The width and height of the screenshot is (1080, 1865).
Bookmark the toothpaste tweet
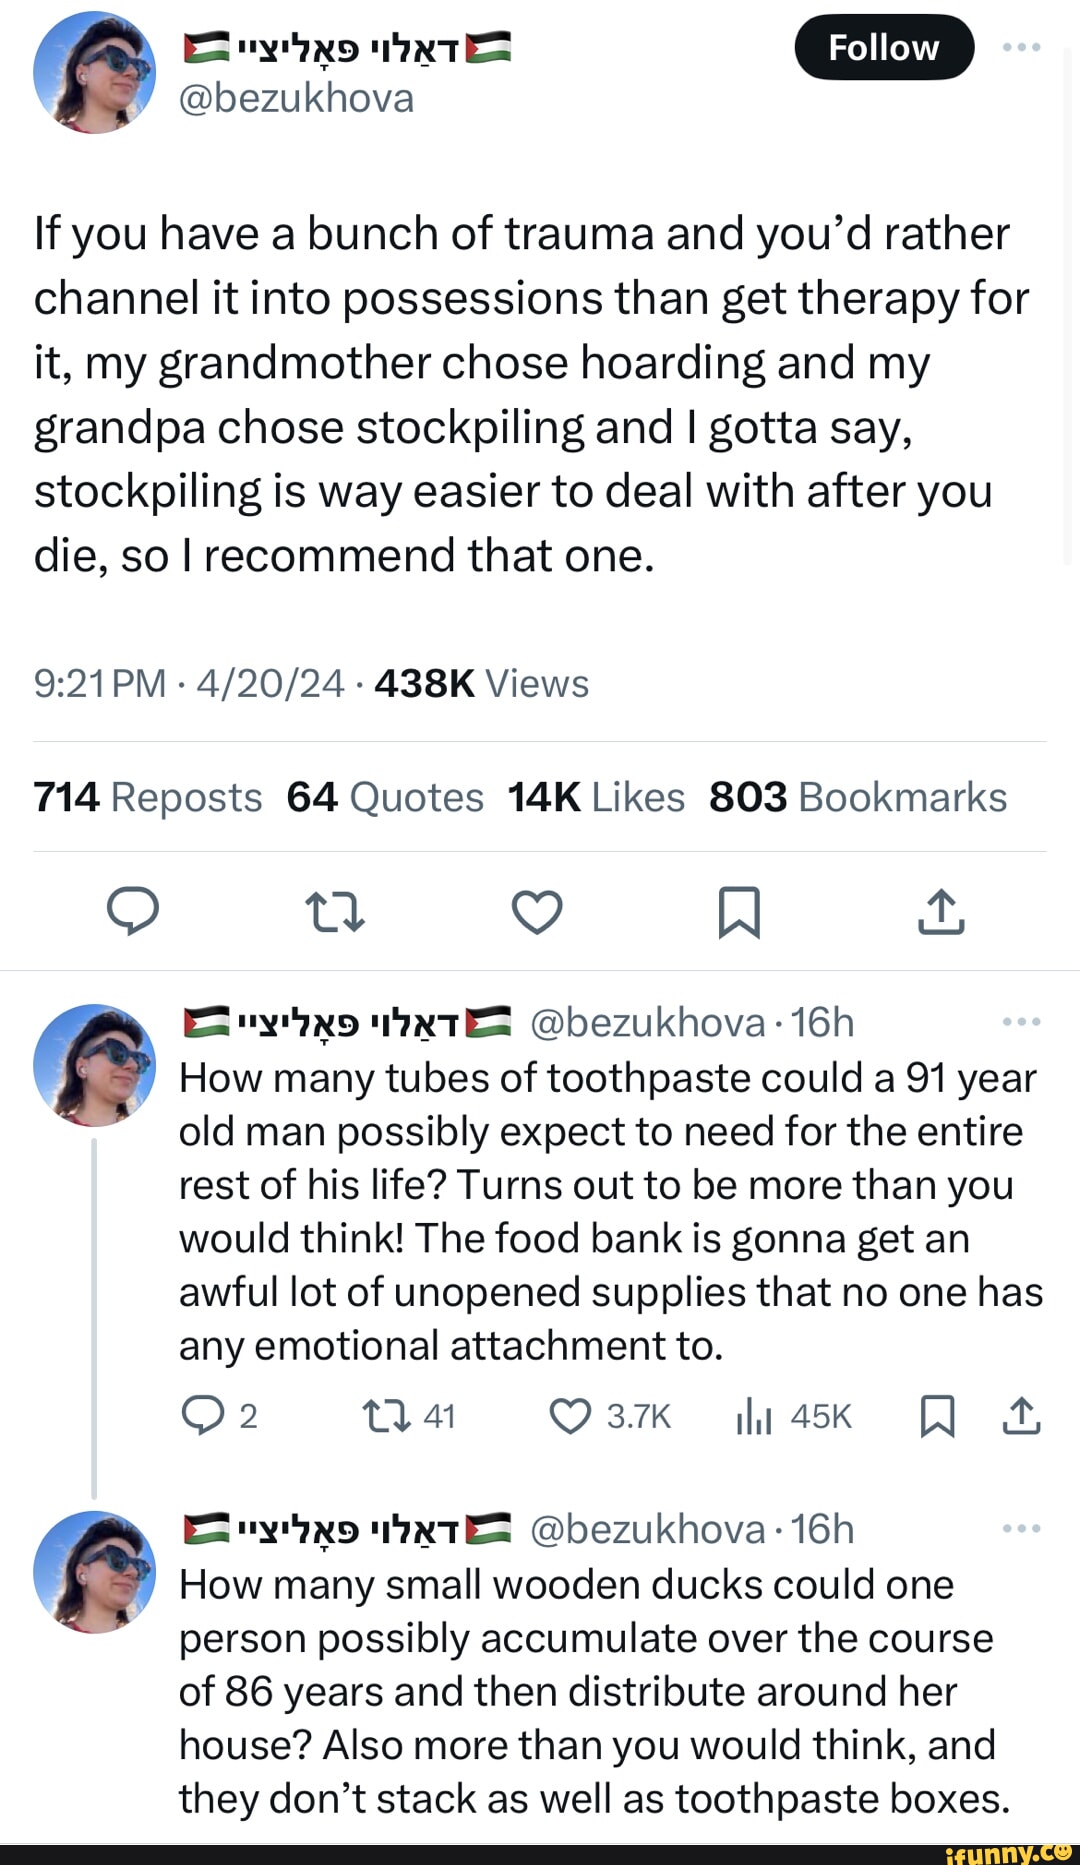point(937,1416)
